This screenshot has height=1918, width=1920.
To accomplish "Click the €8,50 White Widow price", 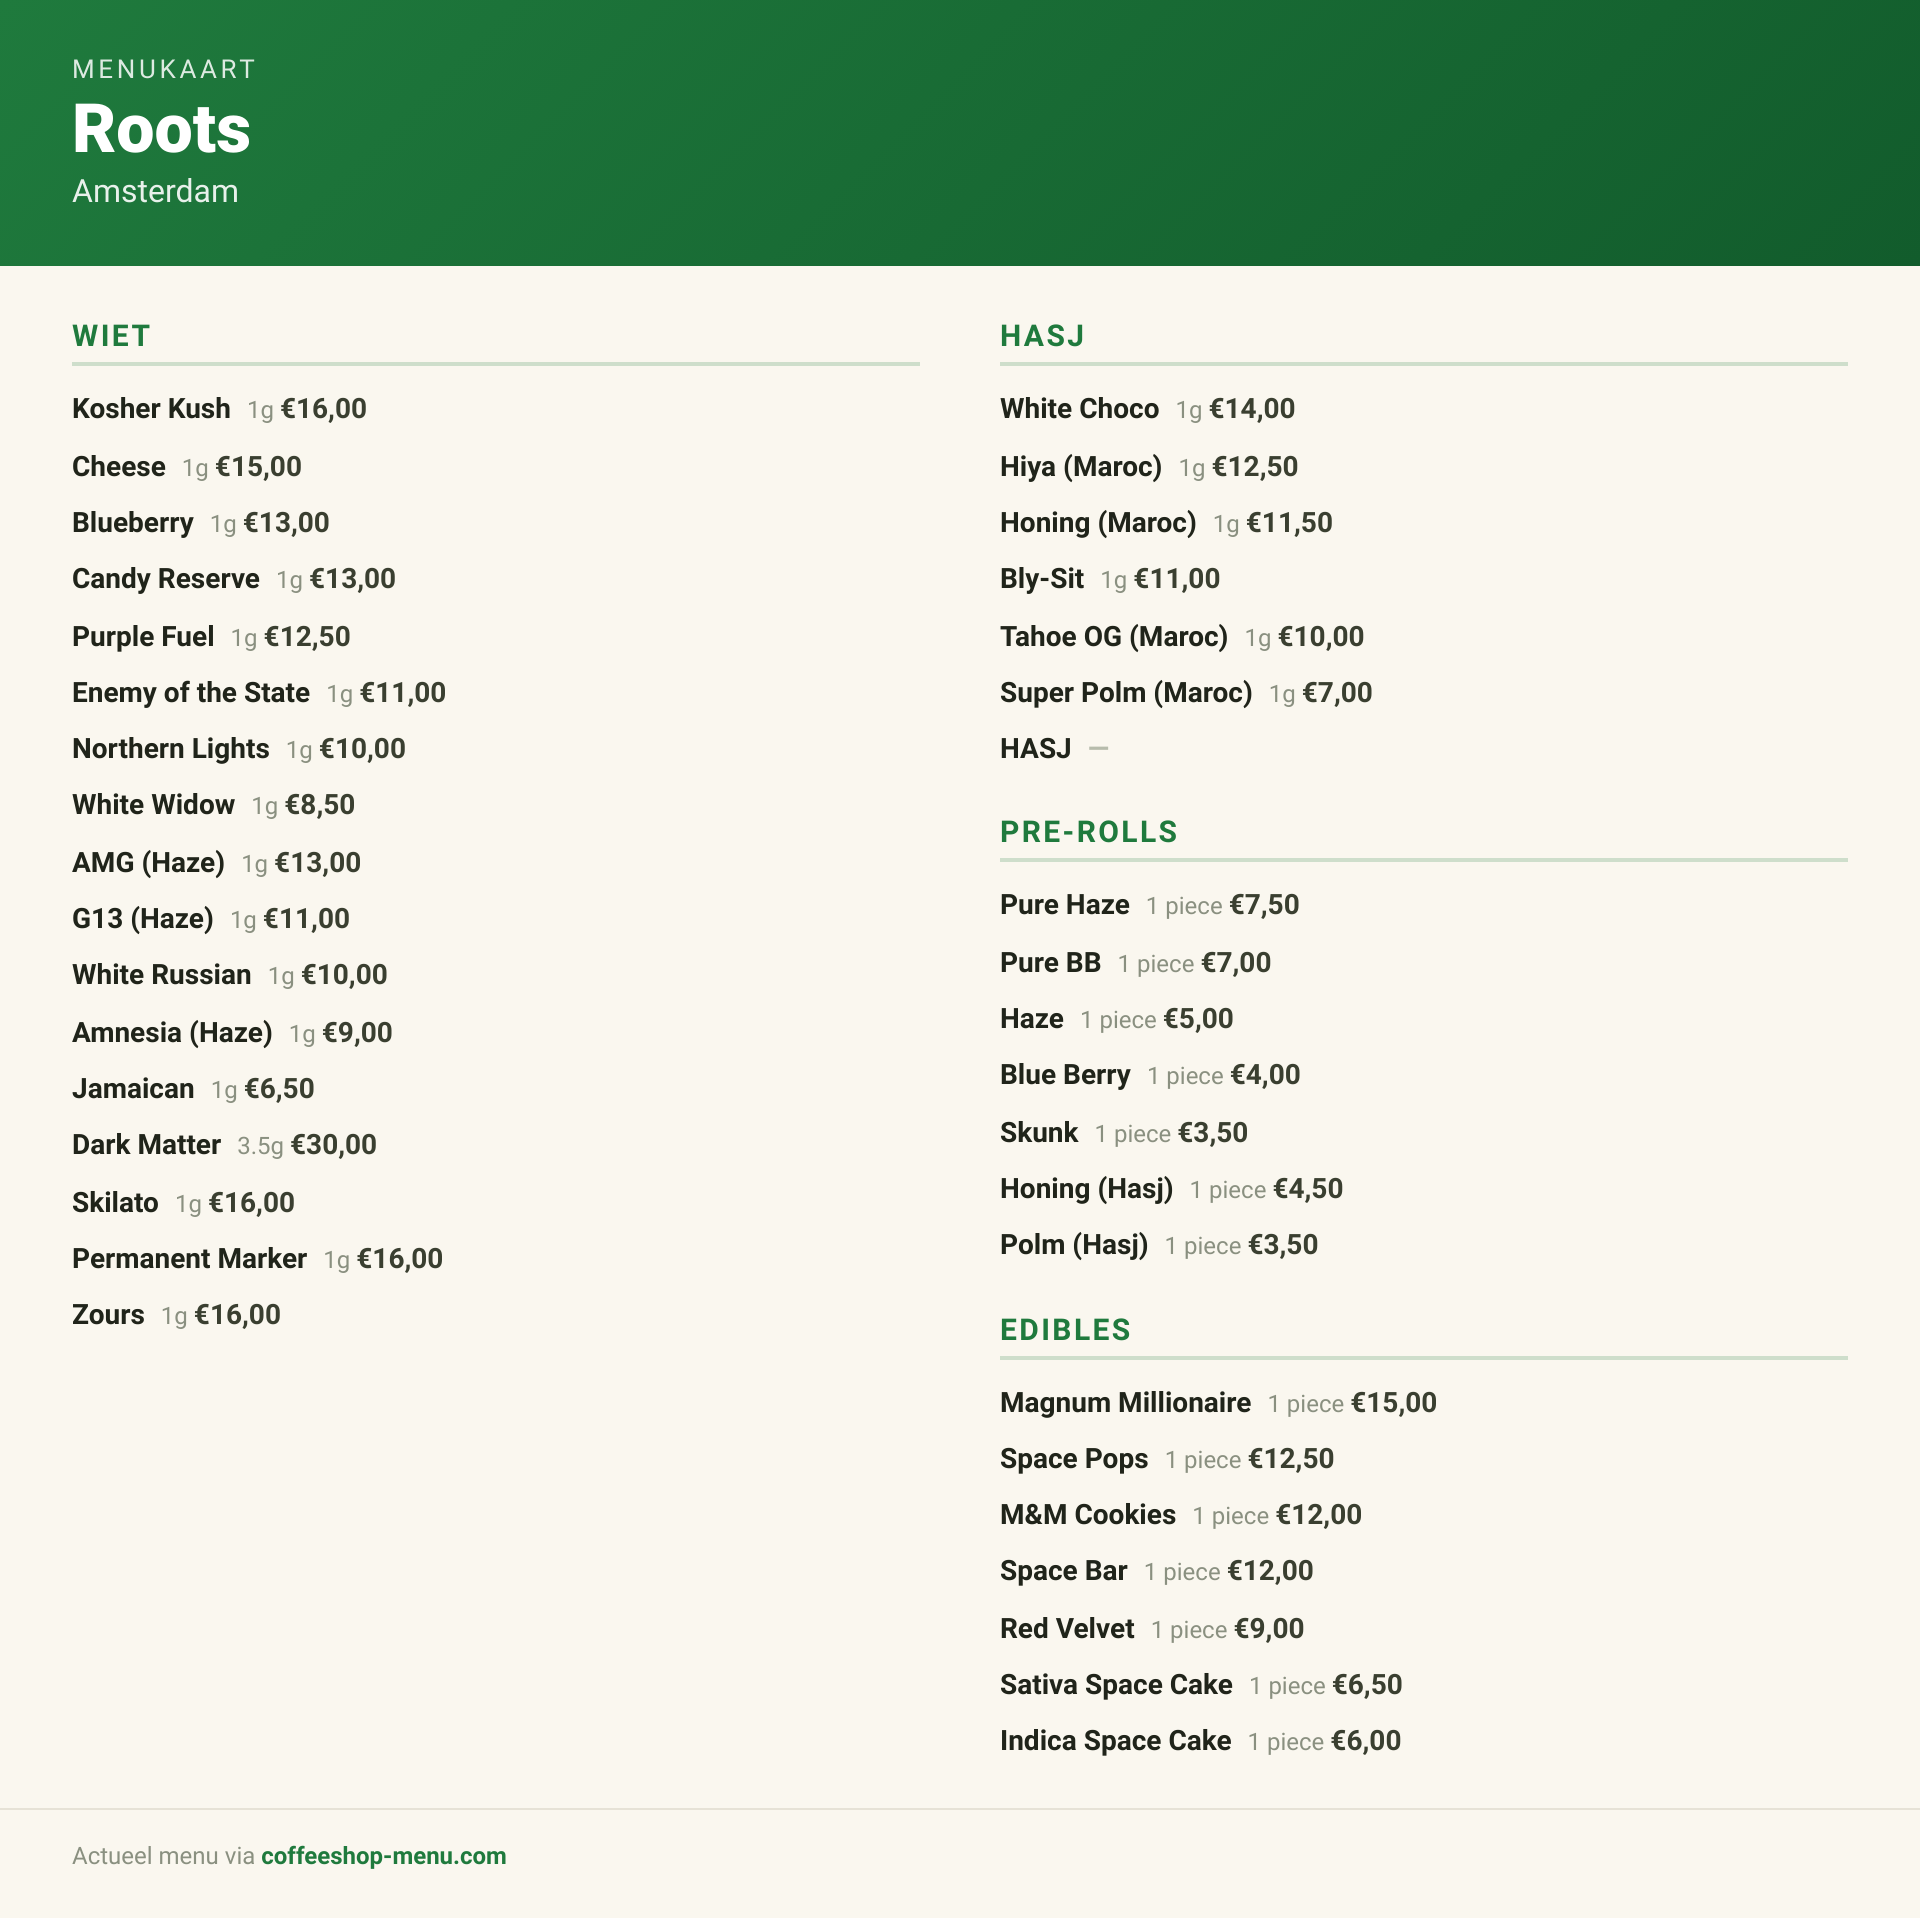I will [320, 805].
